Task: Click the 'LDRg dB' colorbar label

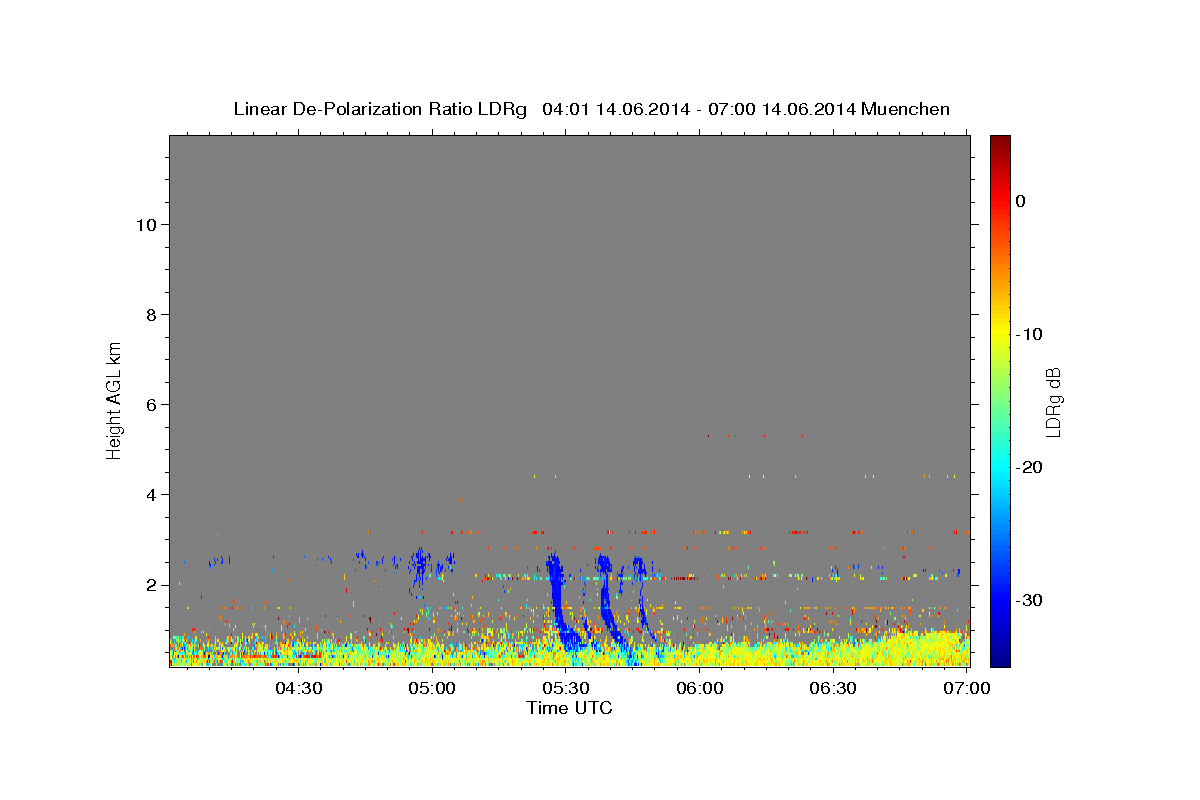Action: [1053, 403]
